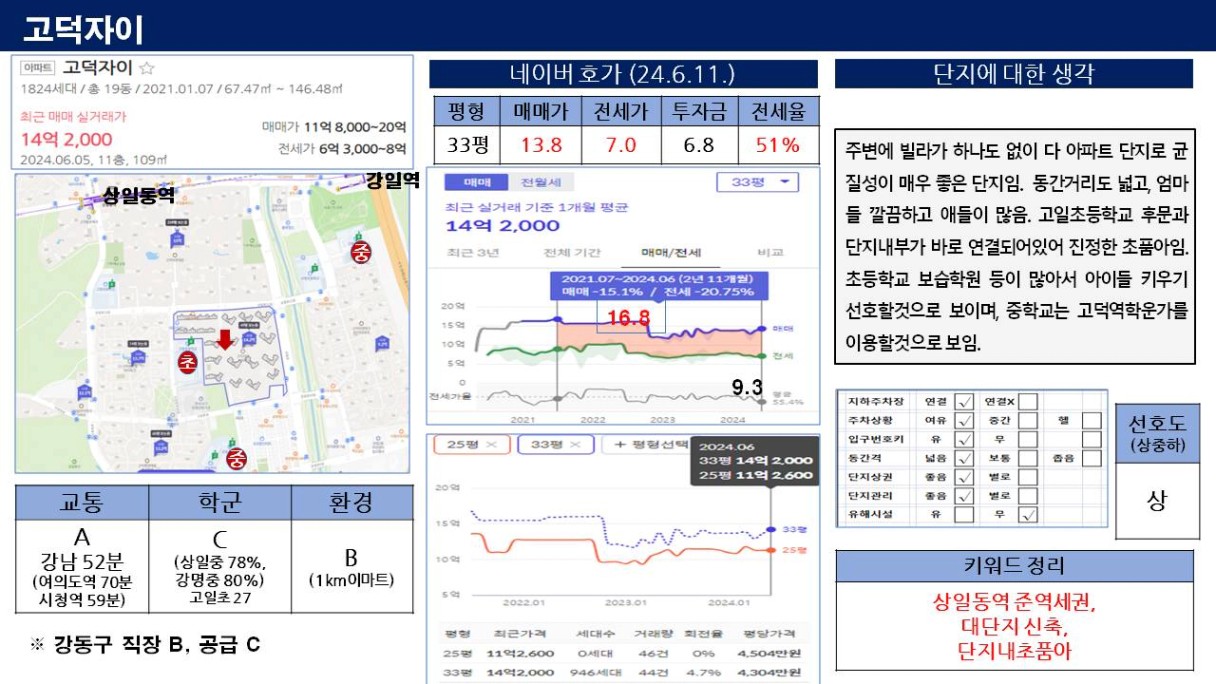The width and height of the screenshot is (1216, 684).
Task: Toggle the 단지관리 별로 checkbox
Action: (1028, 496)
